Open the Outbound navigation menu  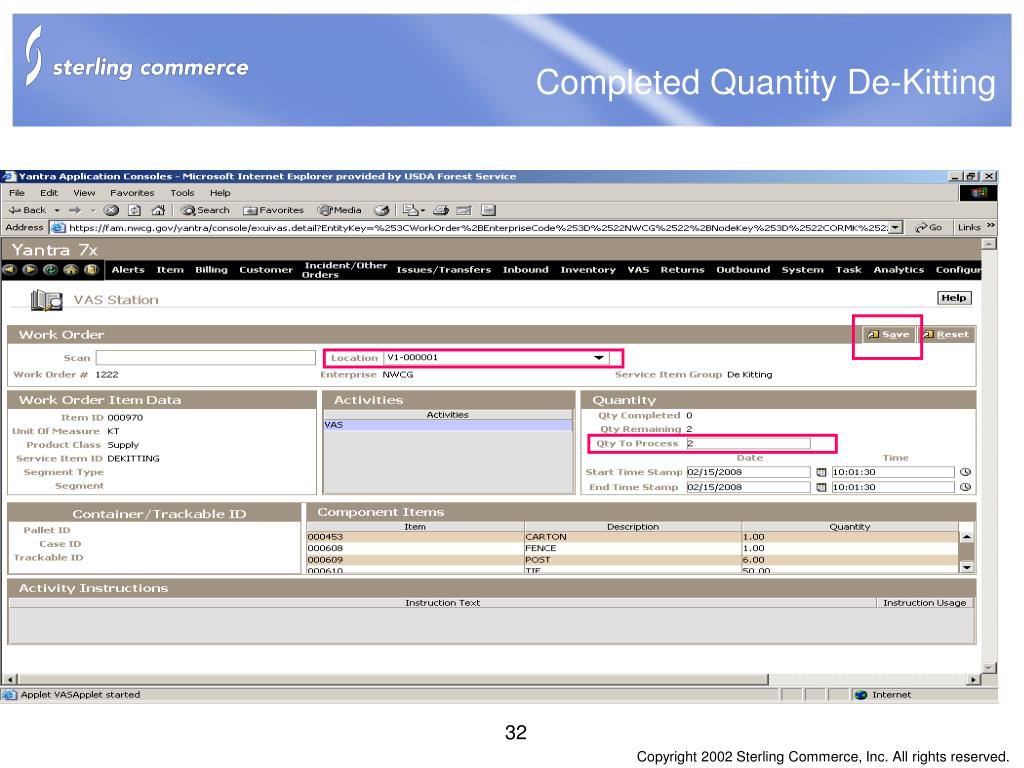click(x=743, y=270)
